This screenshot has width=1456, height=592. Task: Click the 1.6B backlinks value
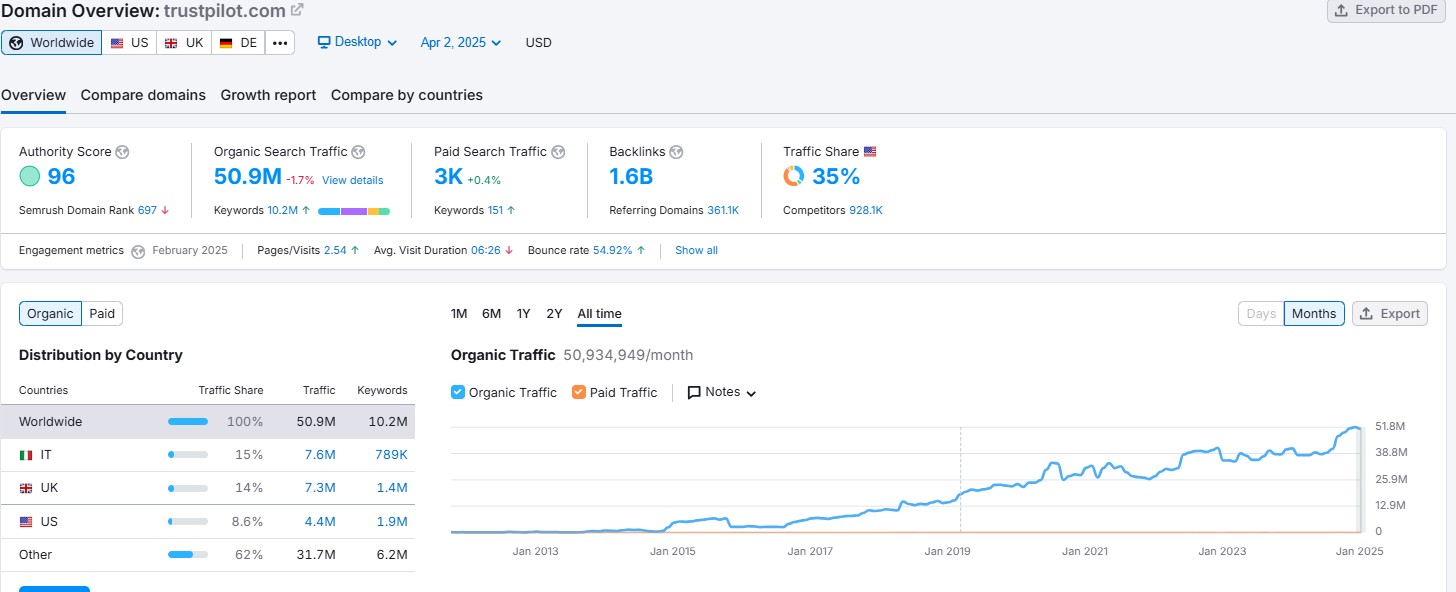[631, 177]
